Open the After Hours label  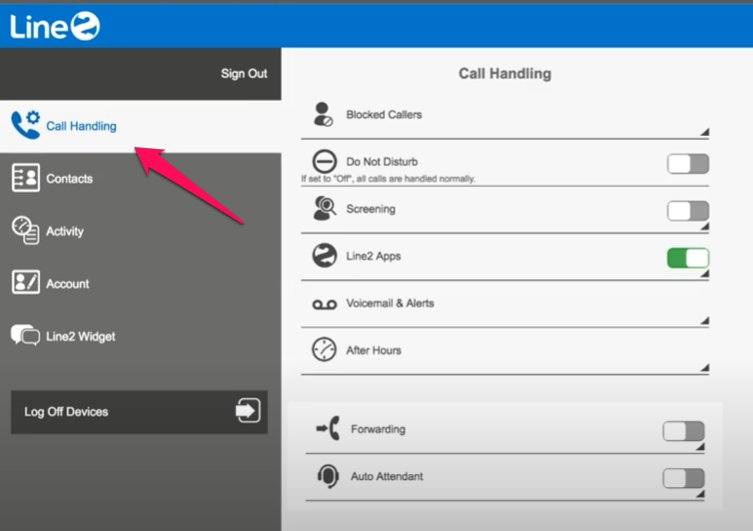[x=374, y=350]
